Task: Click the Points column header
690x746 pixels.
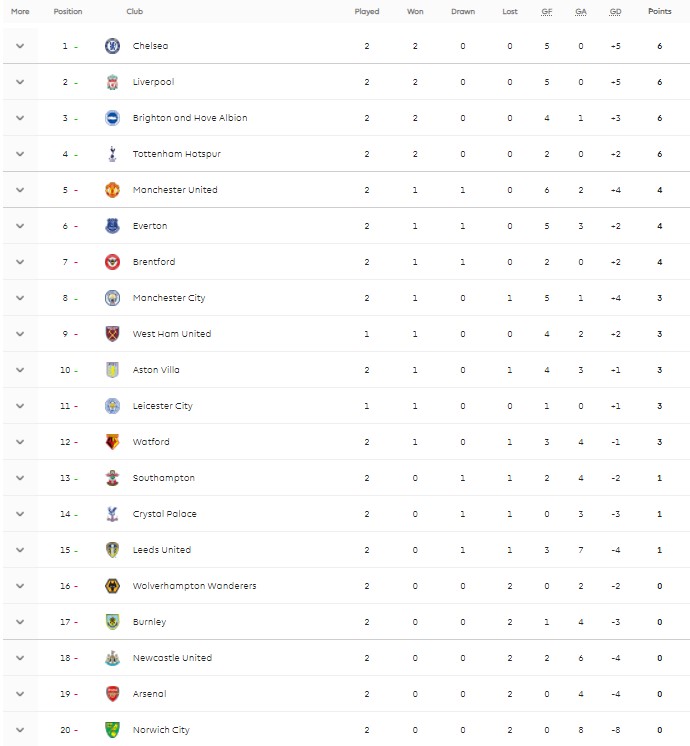Action: (x=659, y=12)
